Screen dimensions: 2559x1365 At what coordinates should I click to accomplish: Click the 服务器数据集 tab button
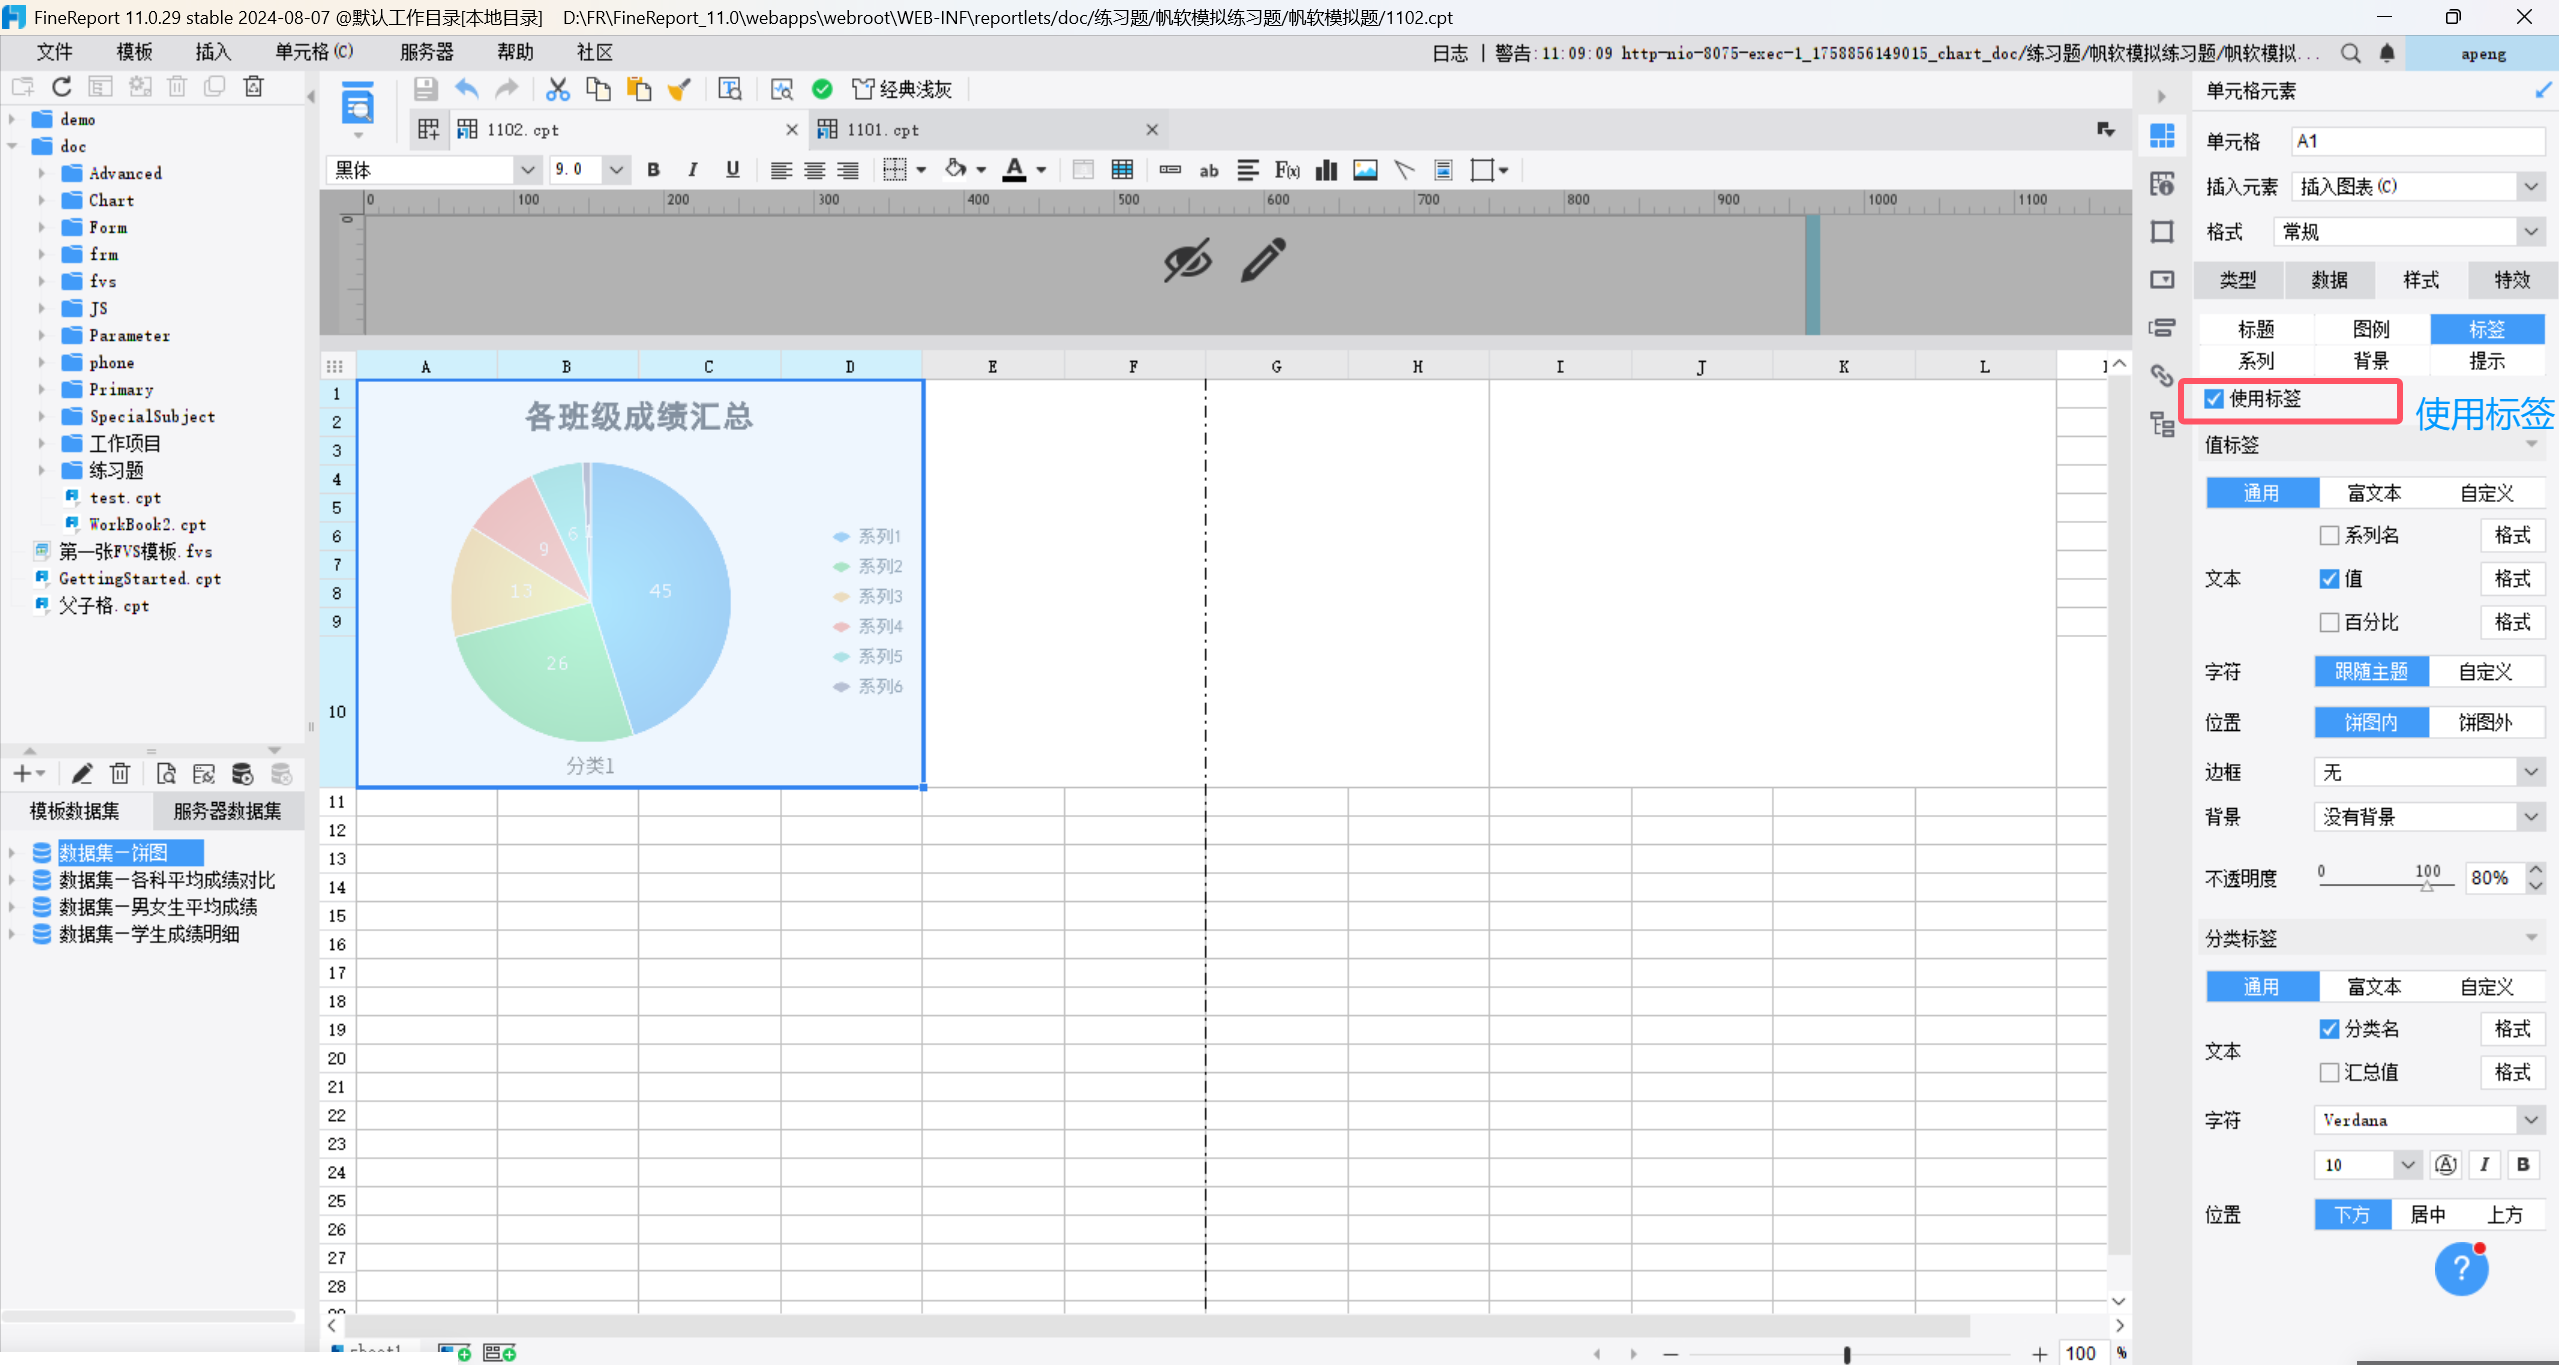coord(227,811)
